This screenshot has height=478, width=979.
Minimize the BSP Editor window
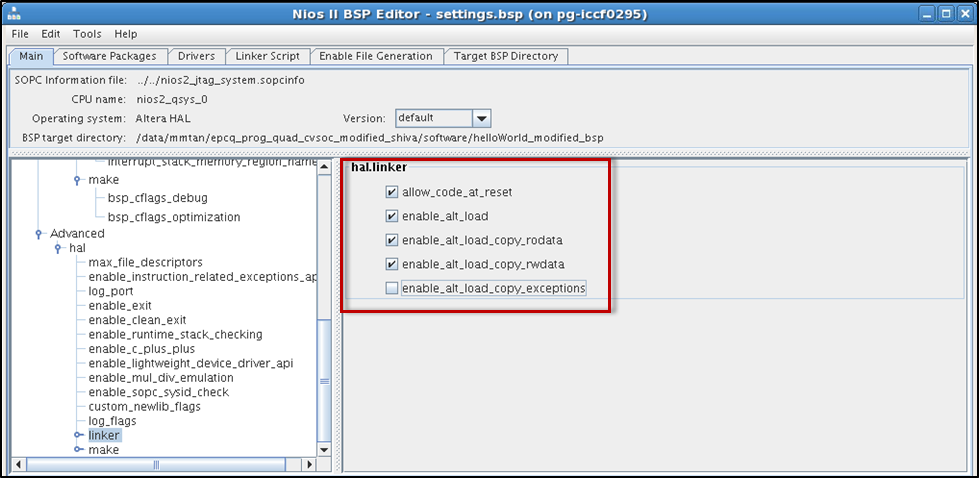928,14
